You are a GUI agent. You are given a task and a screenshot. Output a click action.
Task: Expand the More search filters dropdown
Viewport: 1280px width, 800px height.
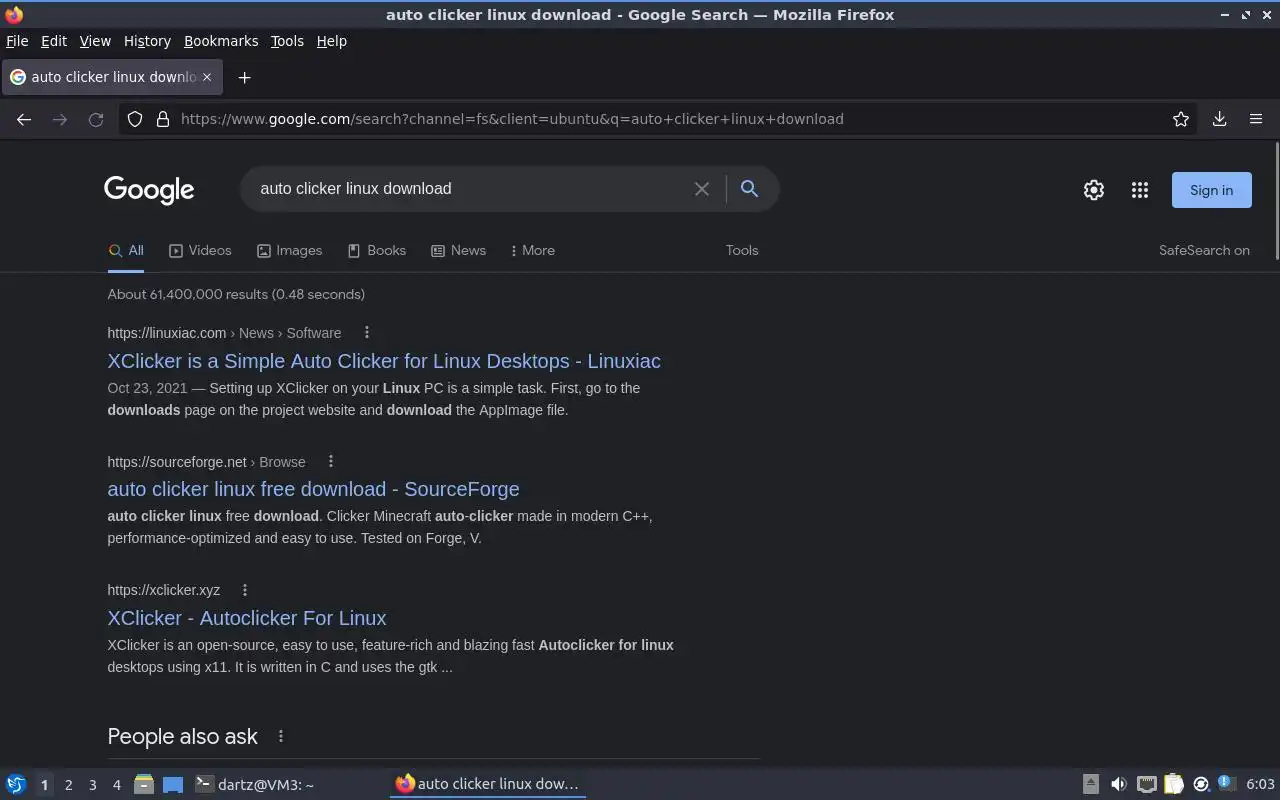[x=533, y=250]
